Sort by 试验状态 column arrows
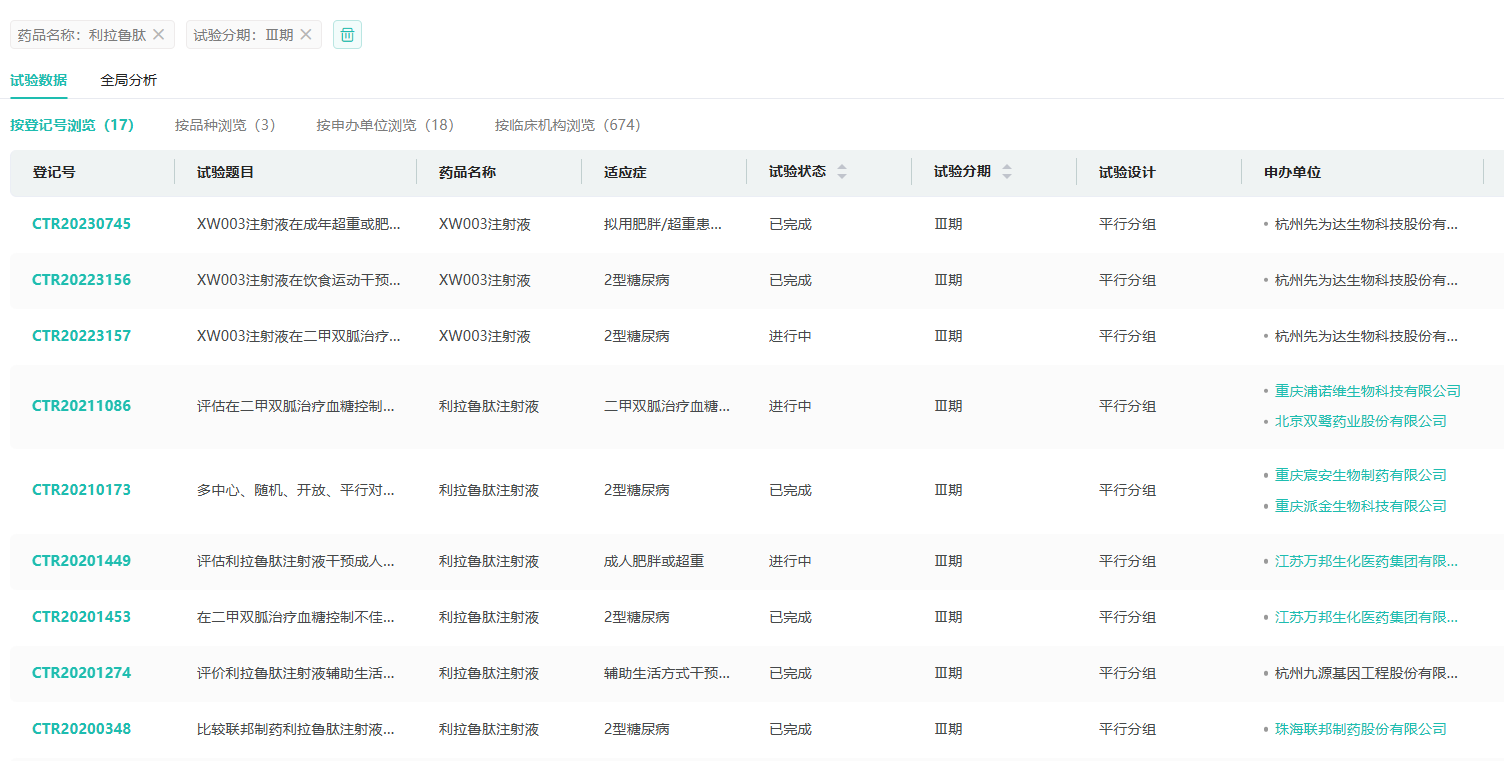 pos(841,172)
